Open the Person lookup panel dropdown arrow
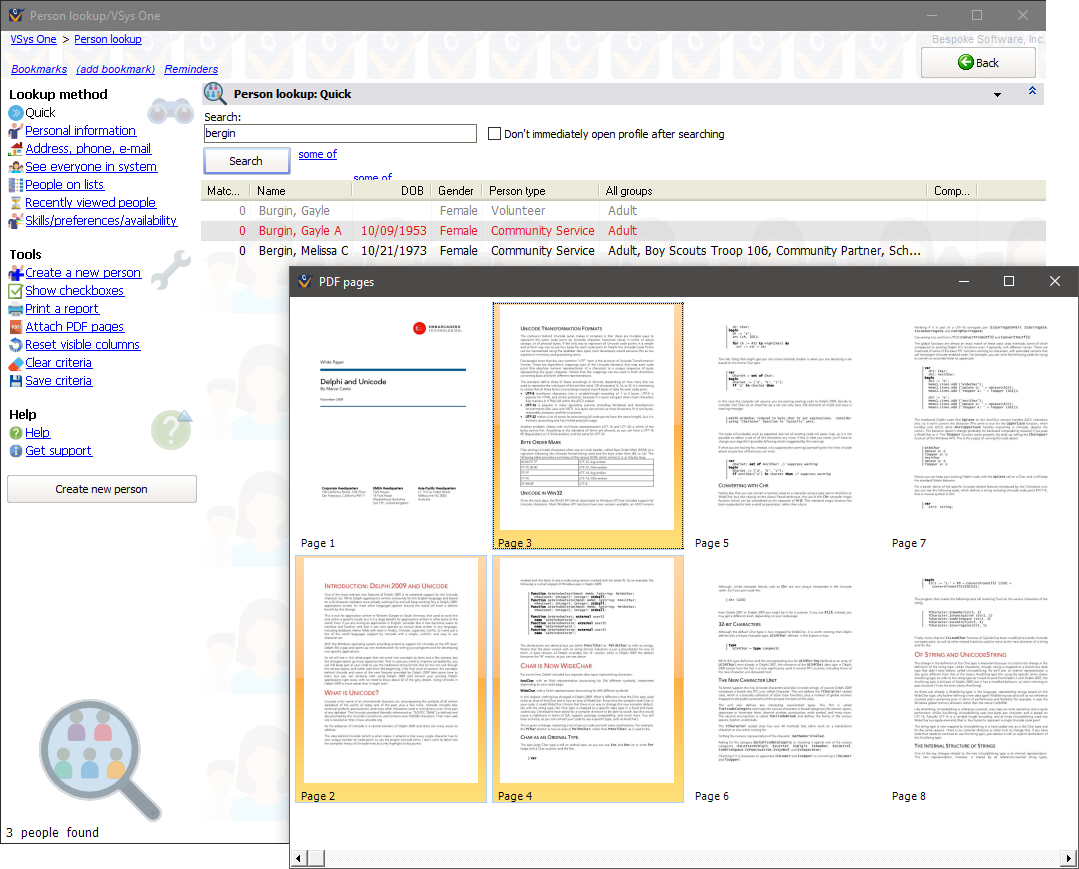Viewport: 1079px width, 869px height. pyautogui.click(x=997, y=95)
